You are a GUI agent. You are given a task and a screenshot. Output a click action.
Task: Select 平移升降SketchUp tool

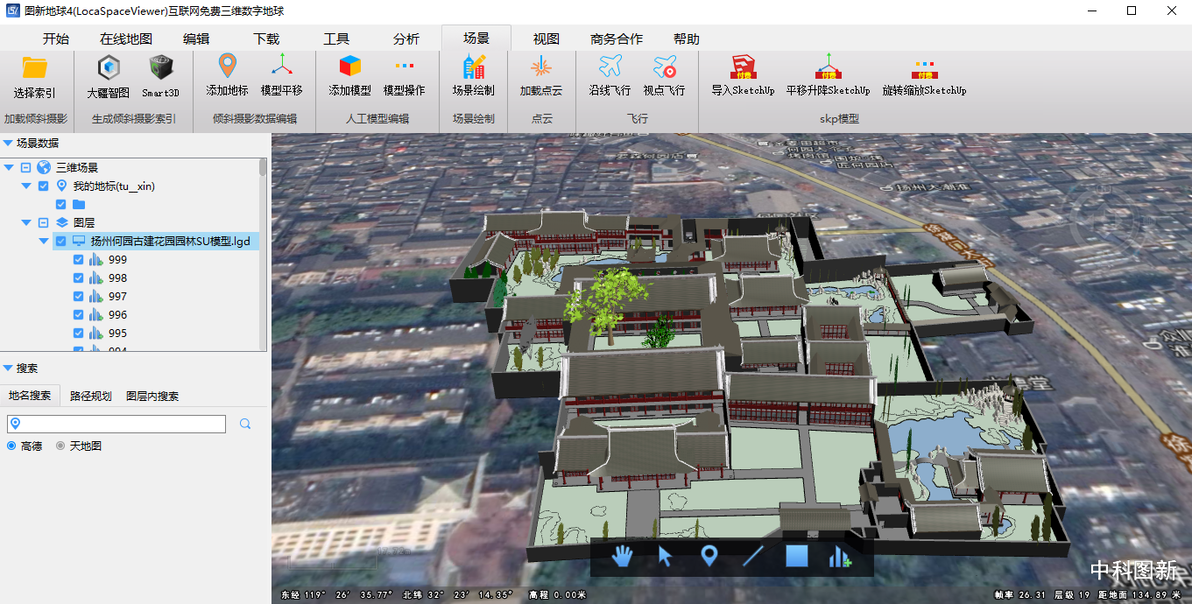click(x=828, y=74)
